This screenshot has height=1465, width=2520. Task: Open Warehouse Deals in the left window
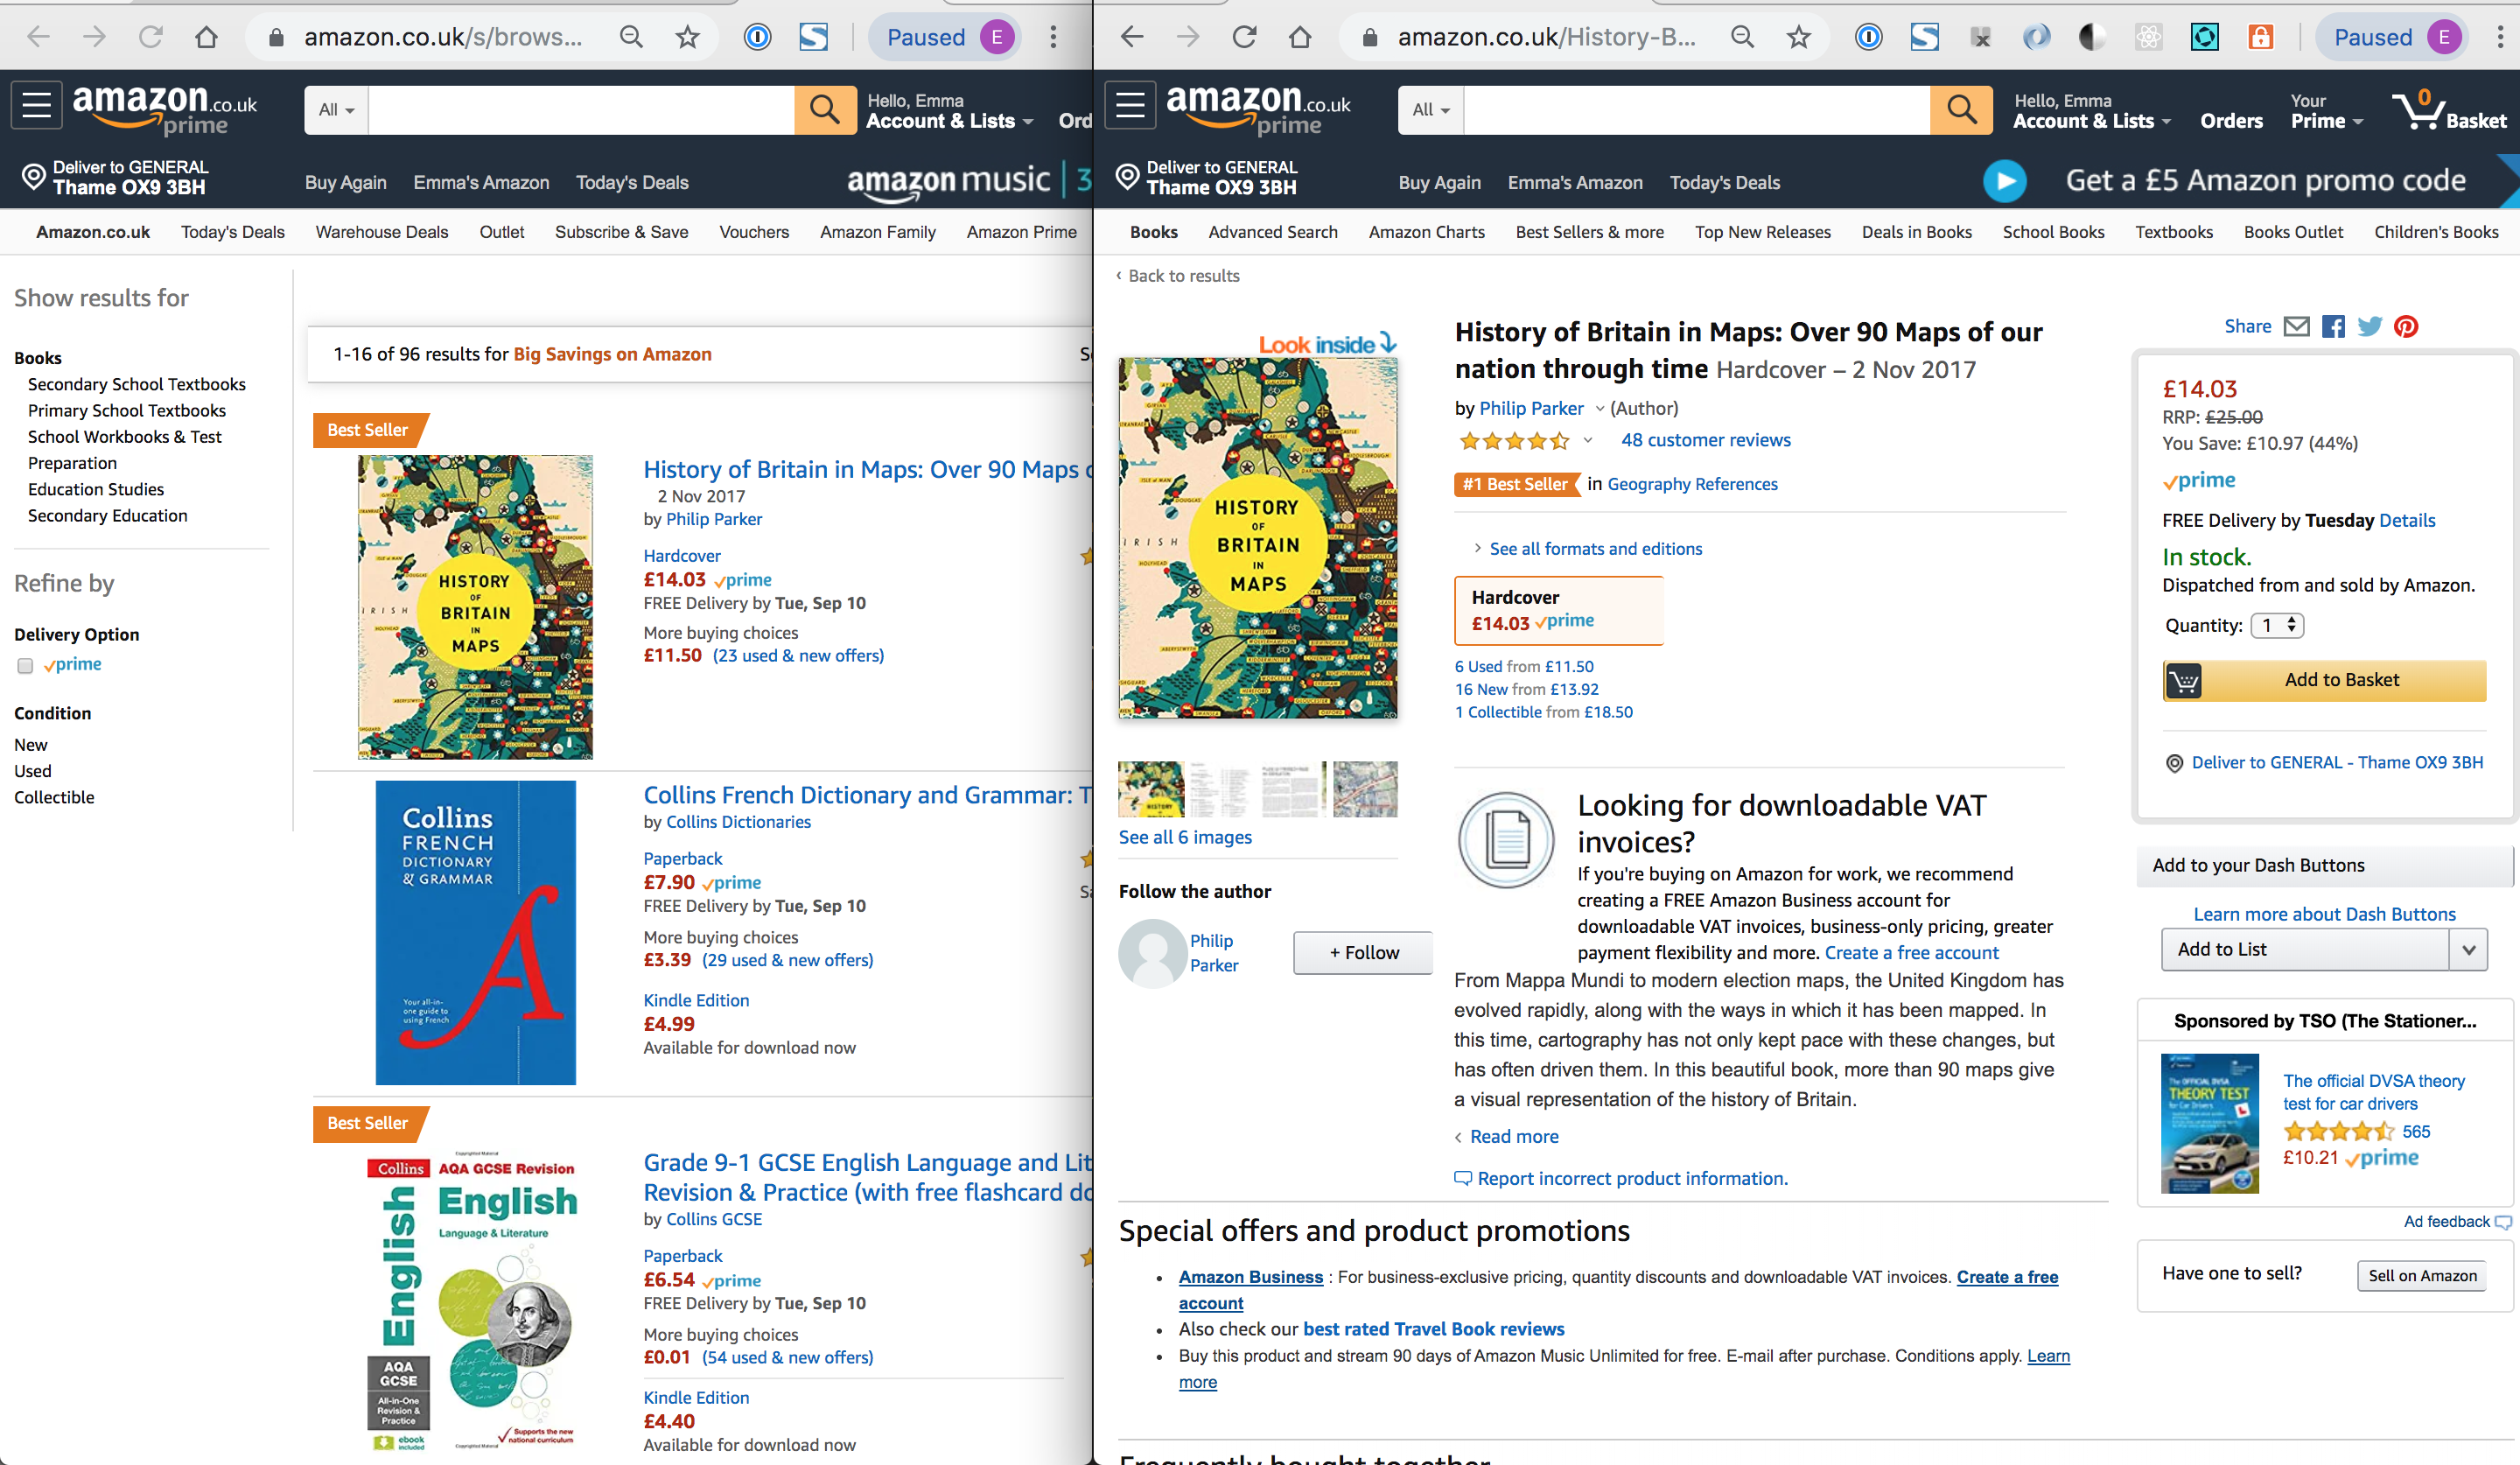382,232
